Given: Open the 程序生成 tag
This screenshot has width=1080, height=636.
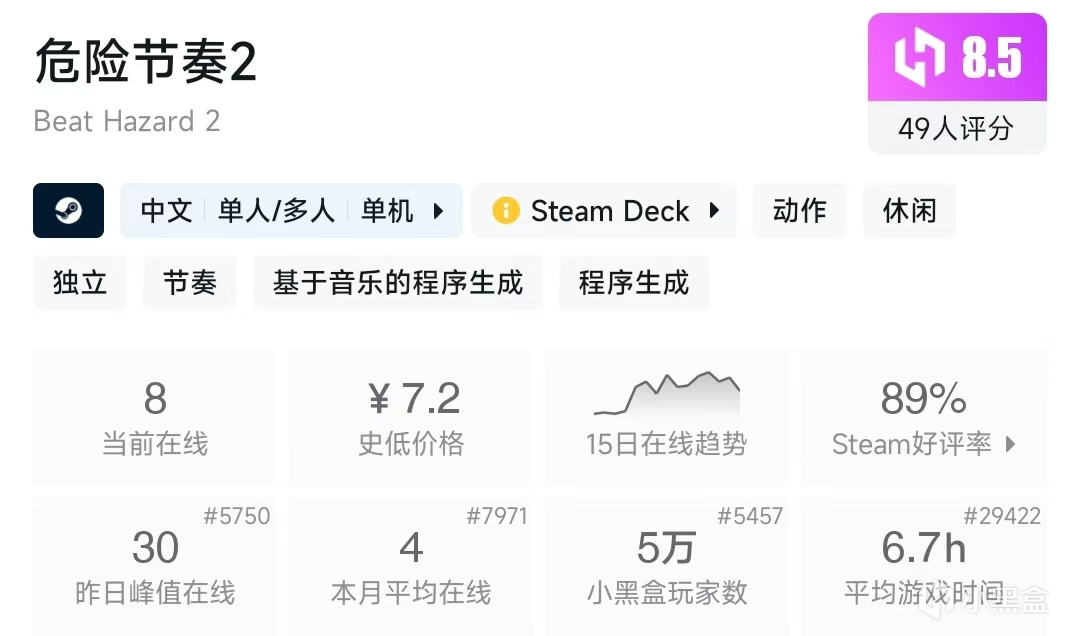Looking at the screenshot, I should click(634, 283).
